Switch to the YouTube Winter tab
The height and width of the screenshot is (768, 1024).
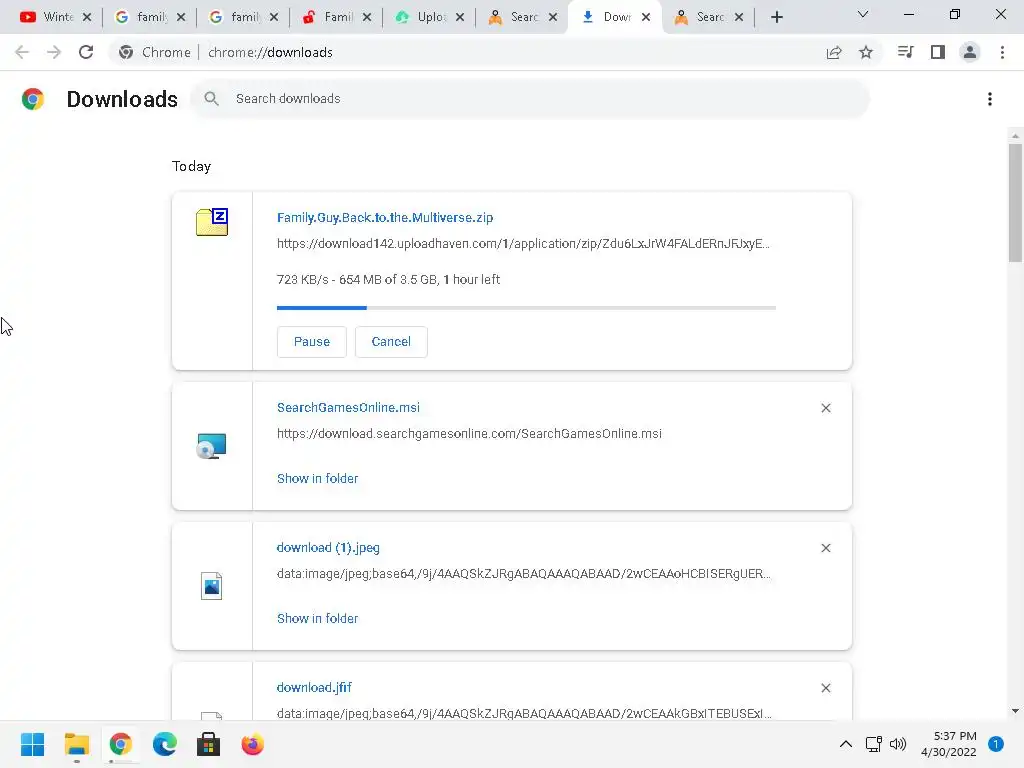tap(49, 17)
